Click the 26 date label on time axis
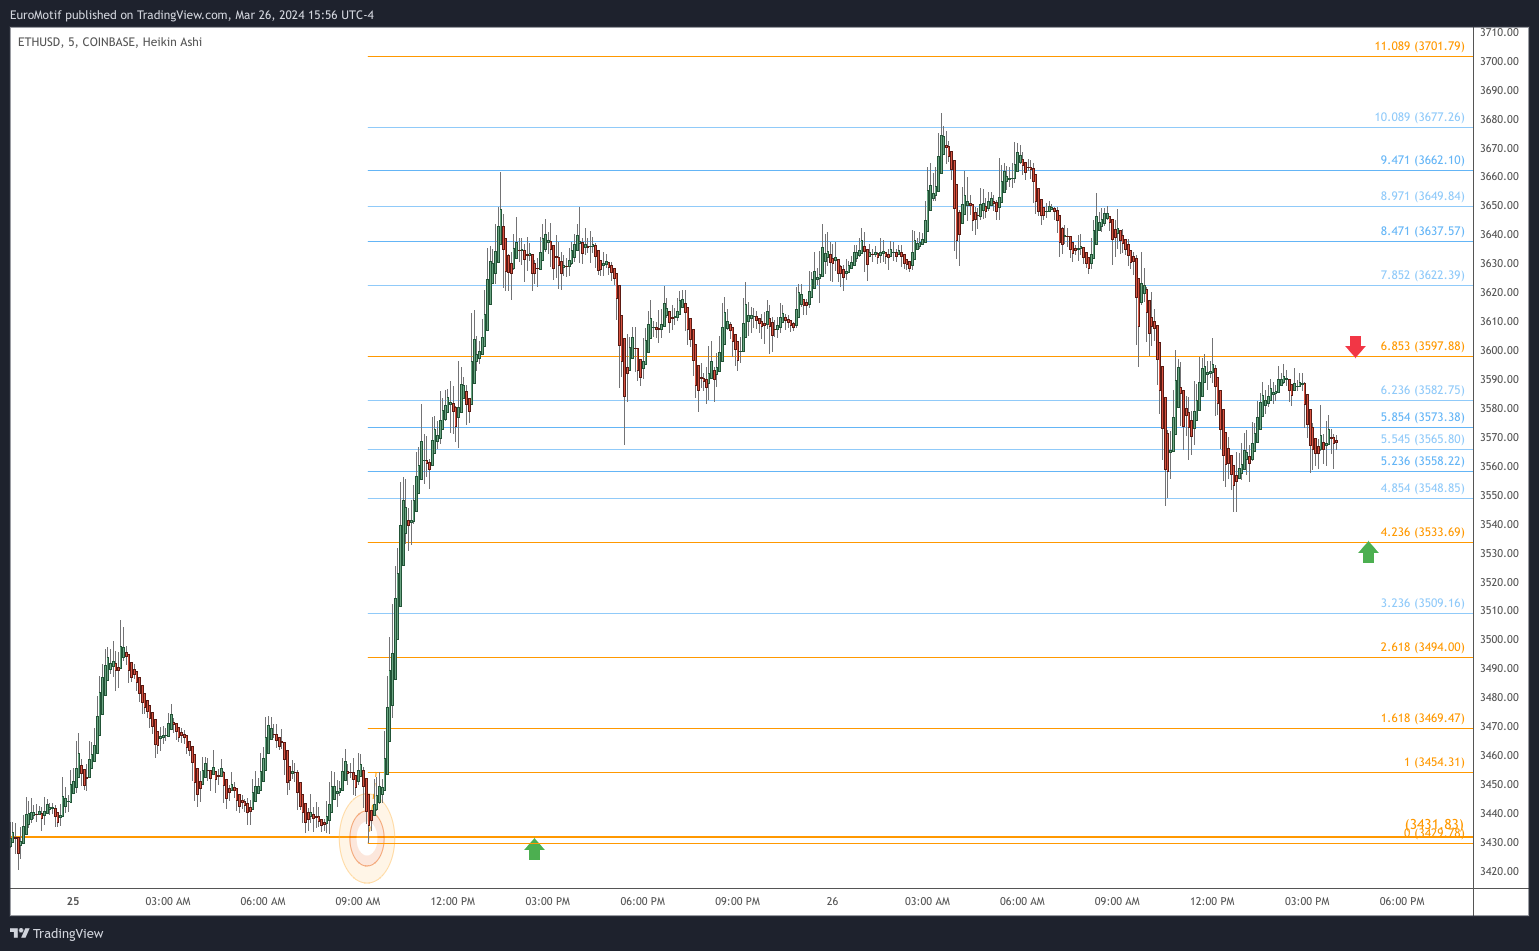Screen dimensions: 1539x951 coord(833,902)
